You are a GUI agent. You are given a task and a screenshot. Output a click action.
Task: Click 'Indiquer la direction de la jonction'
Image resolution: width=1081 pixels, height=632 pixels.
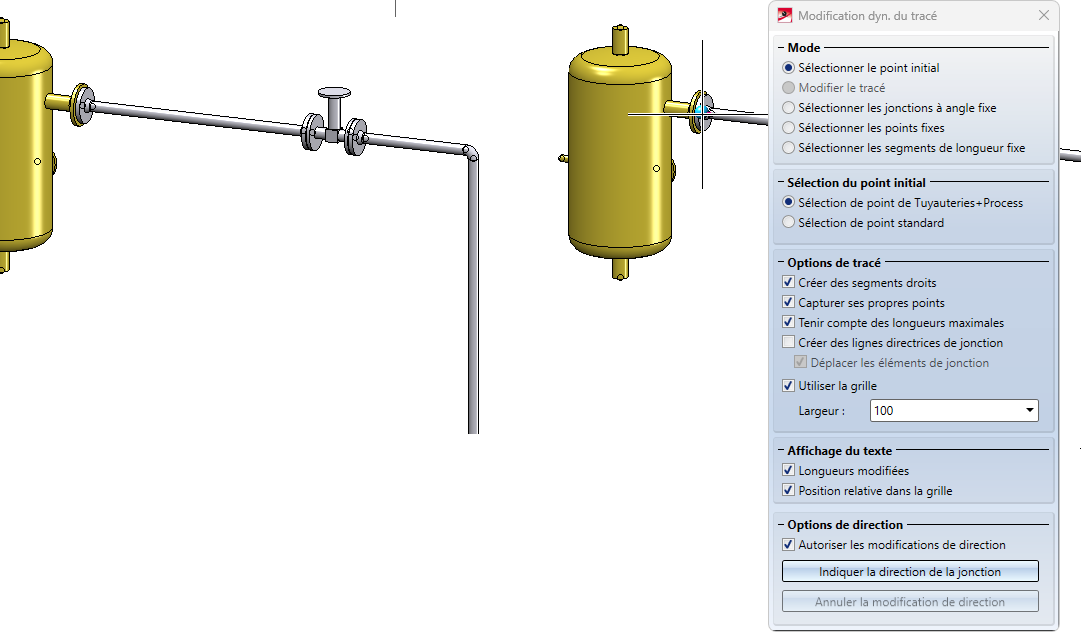910,571
